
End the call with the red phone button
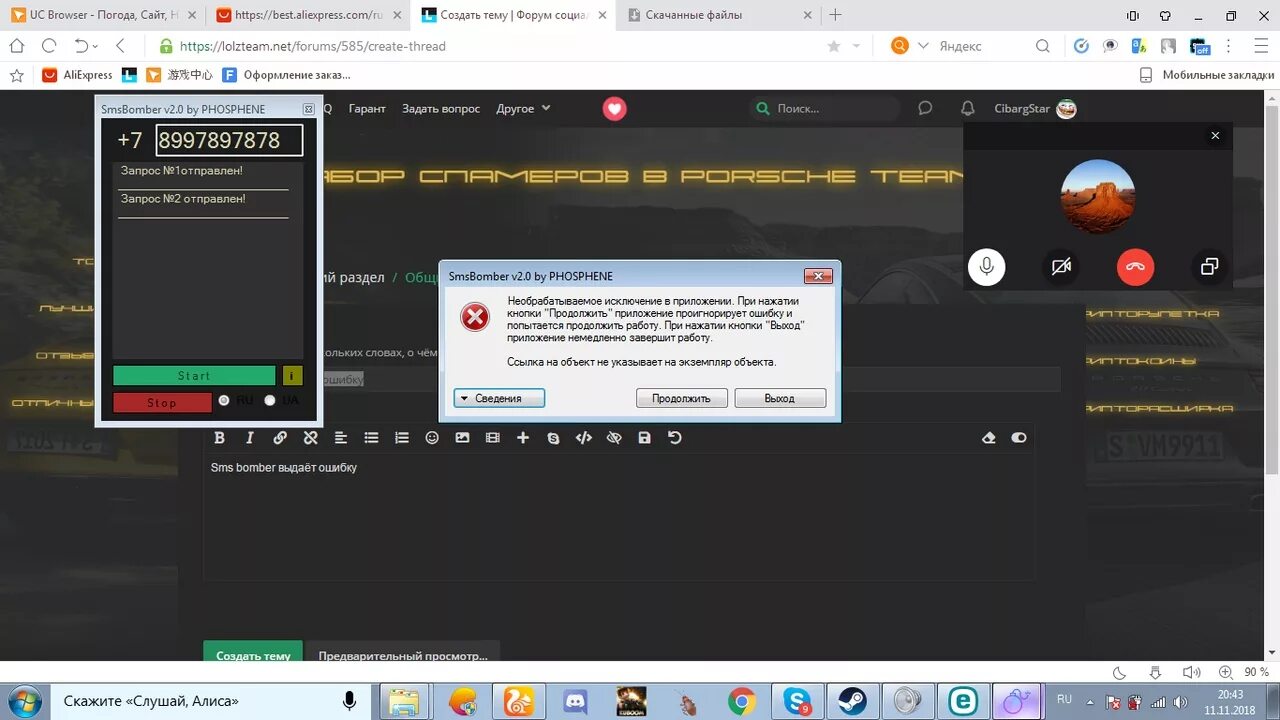tap(1135, 266)
